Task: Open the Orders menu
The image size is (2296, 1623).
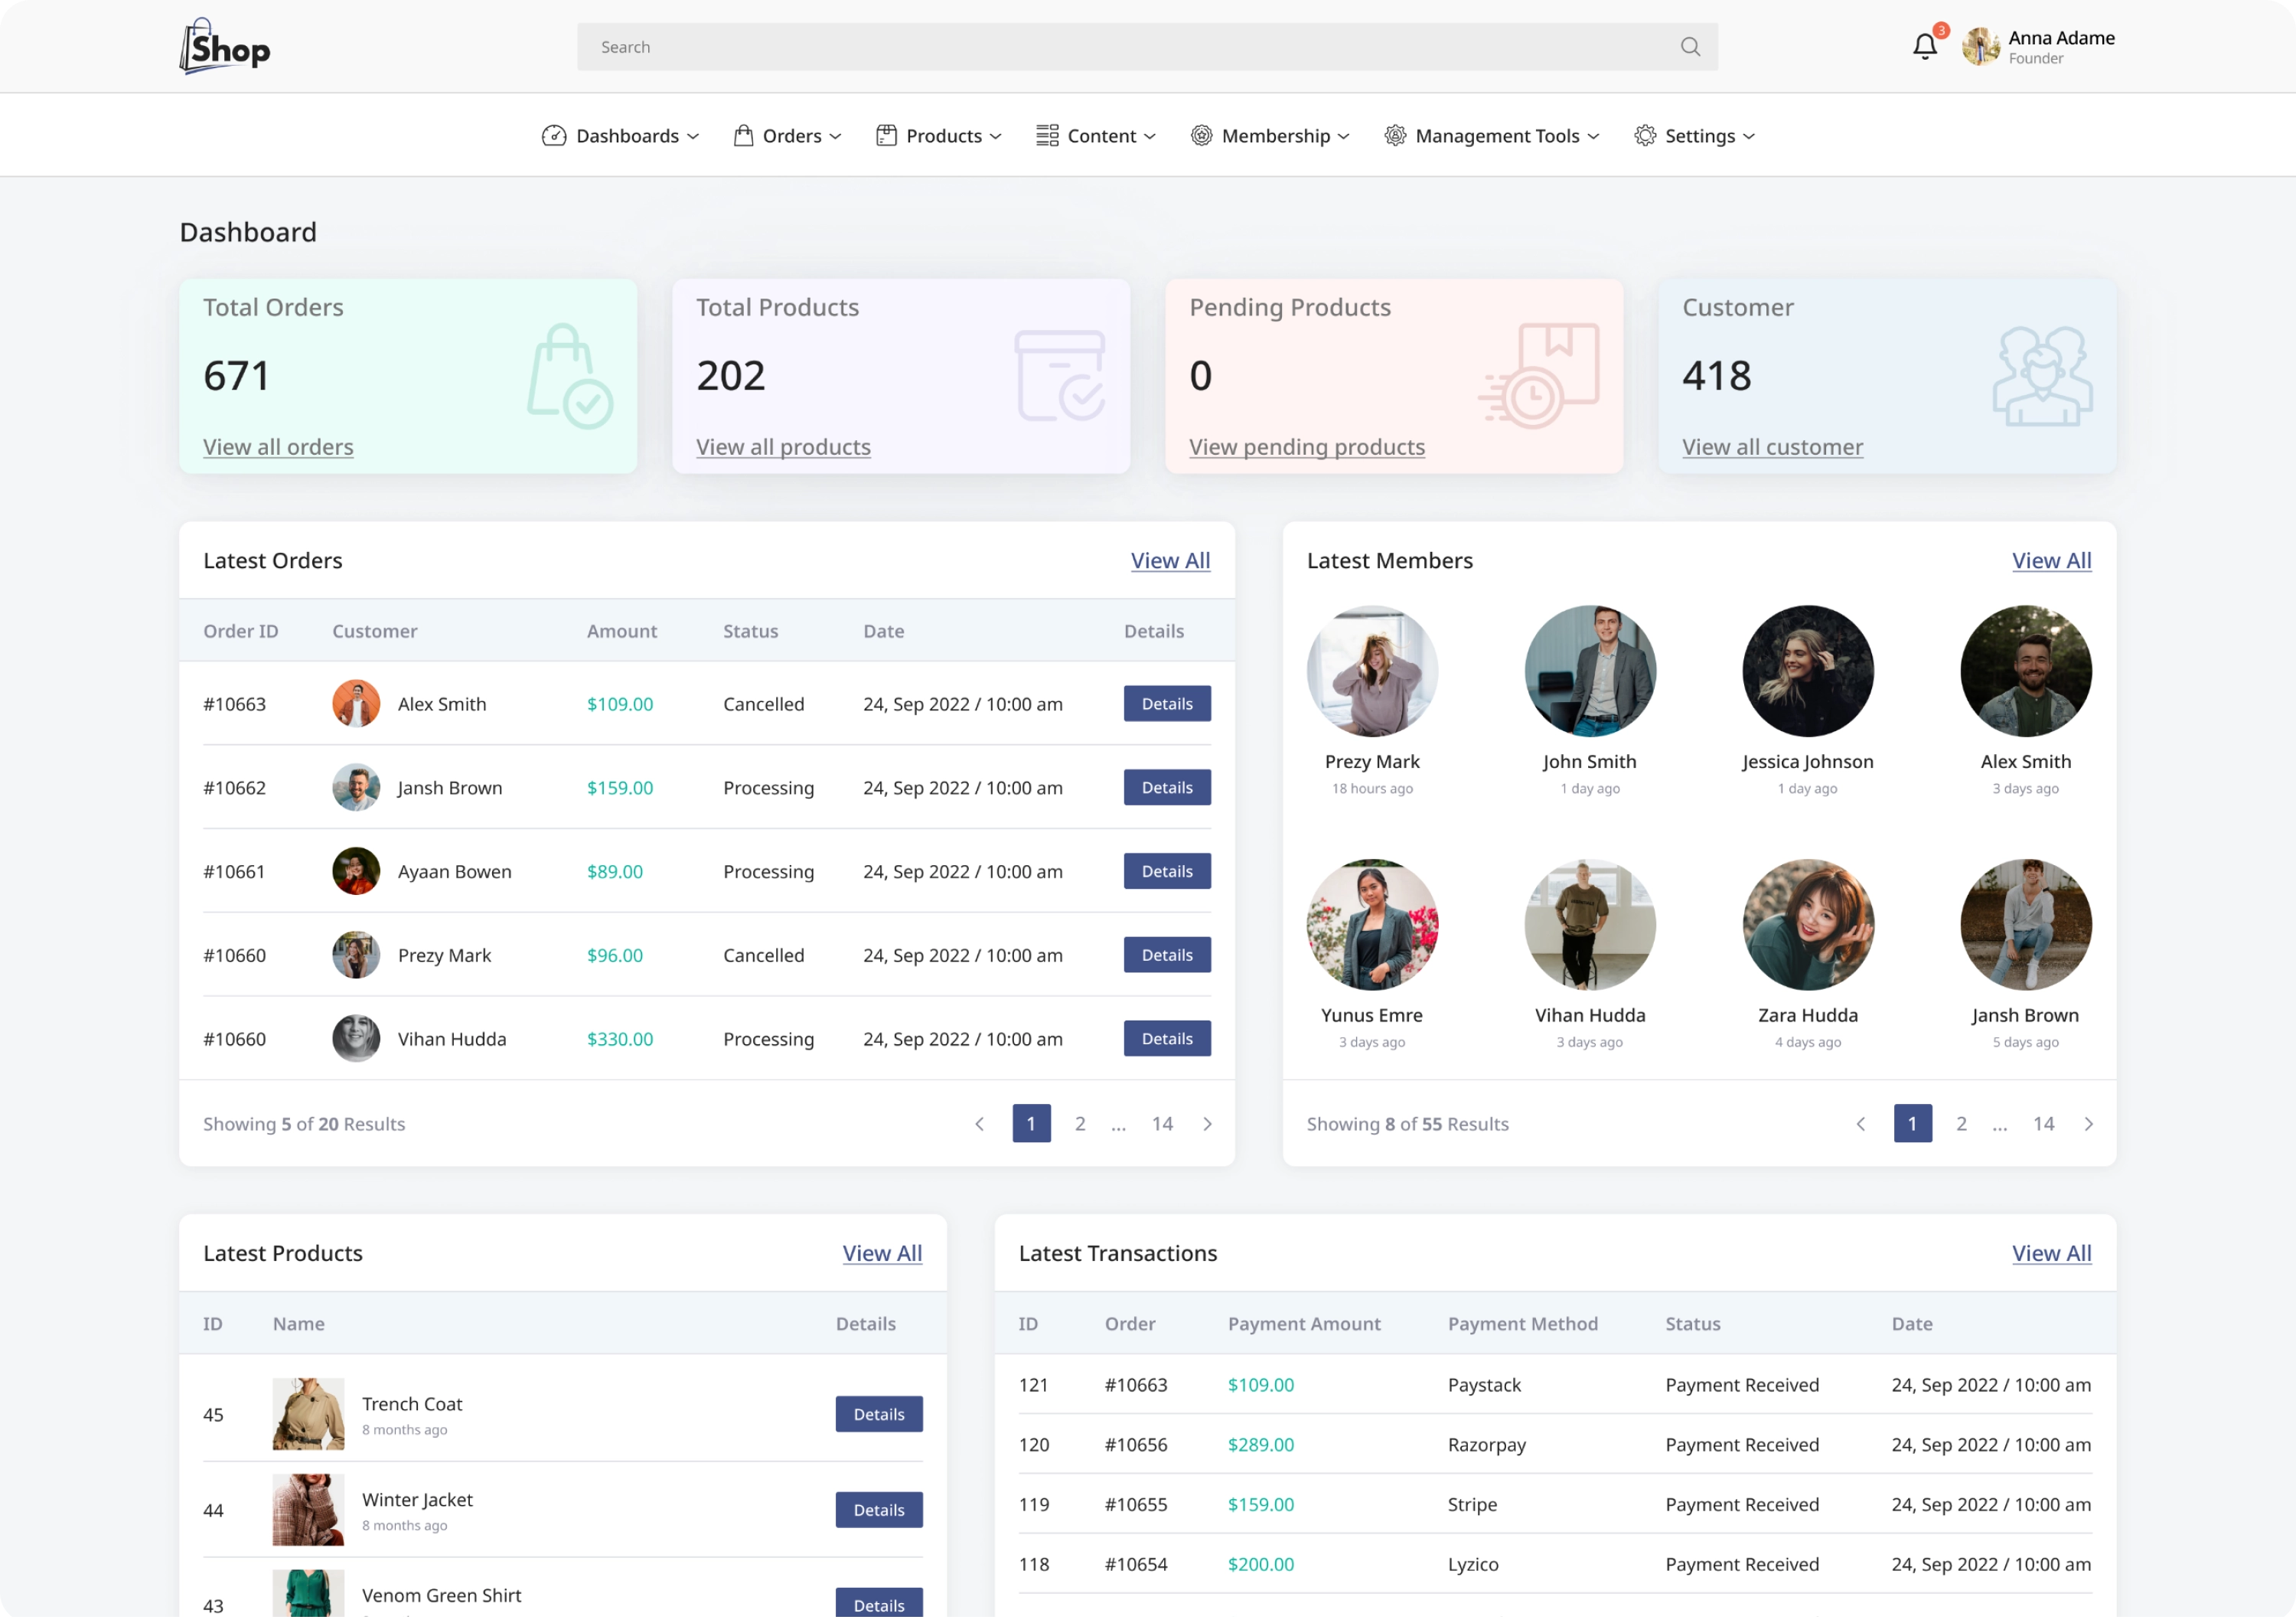Action: [791, 136]
